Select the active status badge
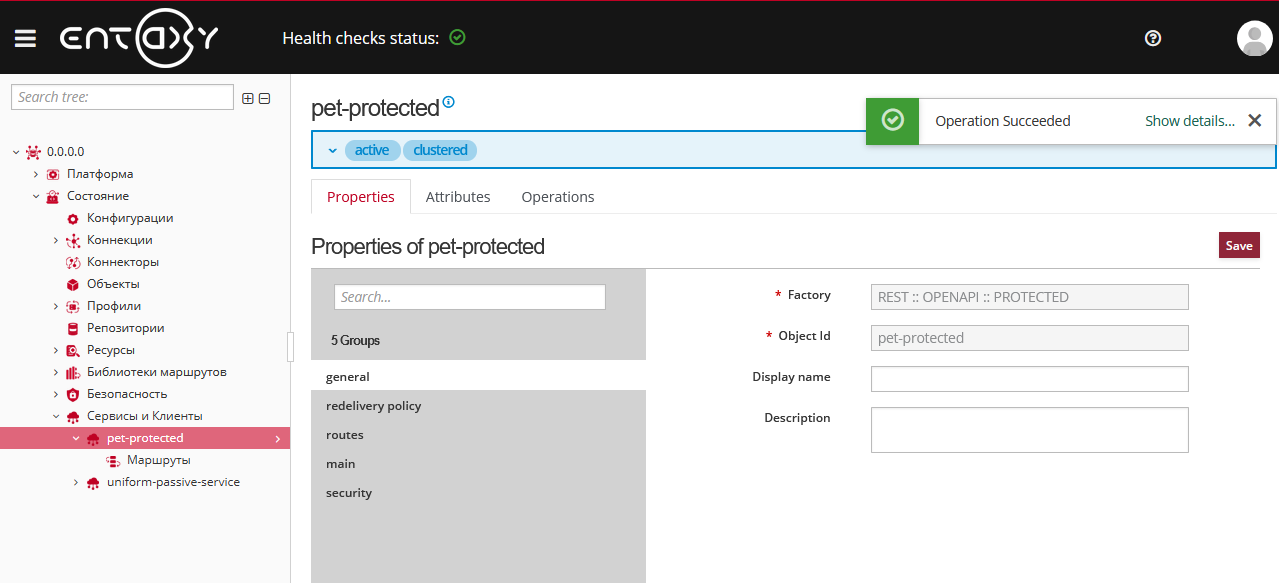 [x=371, y=149]
